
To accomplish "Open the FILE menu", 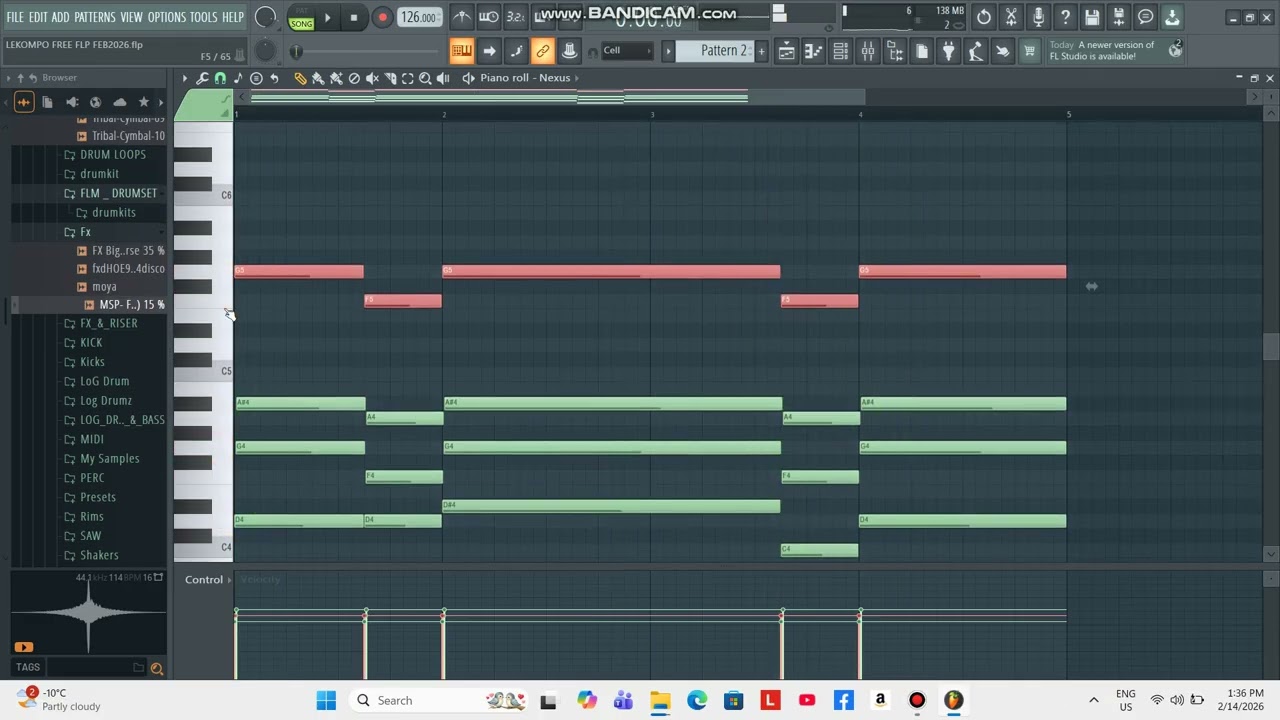I will (15, 17).
